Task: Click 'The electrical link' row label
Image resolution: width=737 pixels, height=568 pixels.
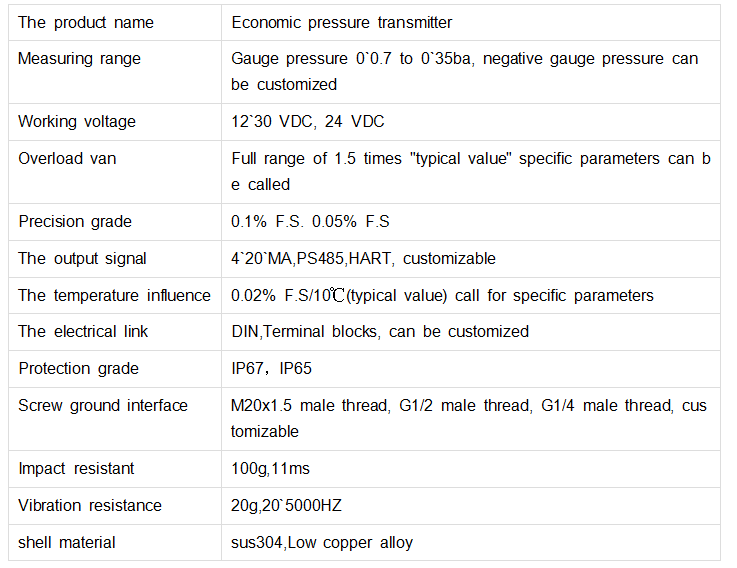Action: [83, 331]
